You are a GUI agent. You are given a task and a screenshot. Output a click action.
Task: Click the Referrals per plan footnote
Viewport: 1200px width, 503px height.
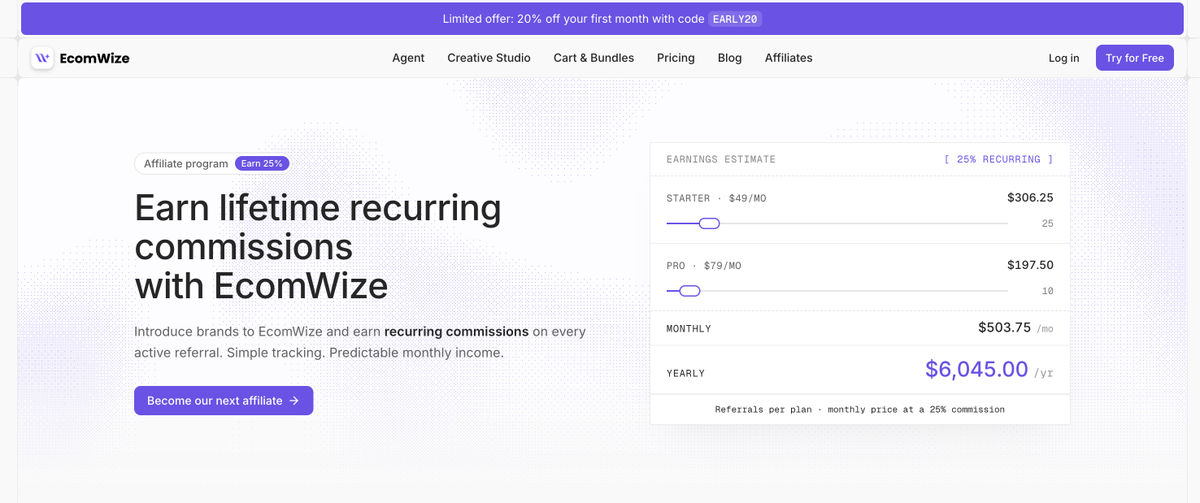point(860,409)
